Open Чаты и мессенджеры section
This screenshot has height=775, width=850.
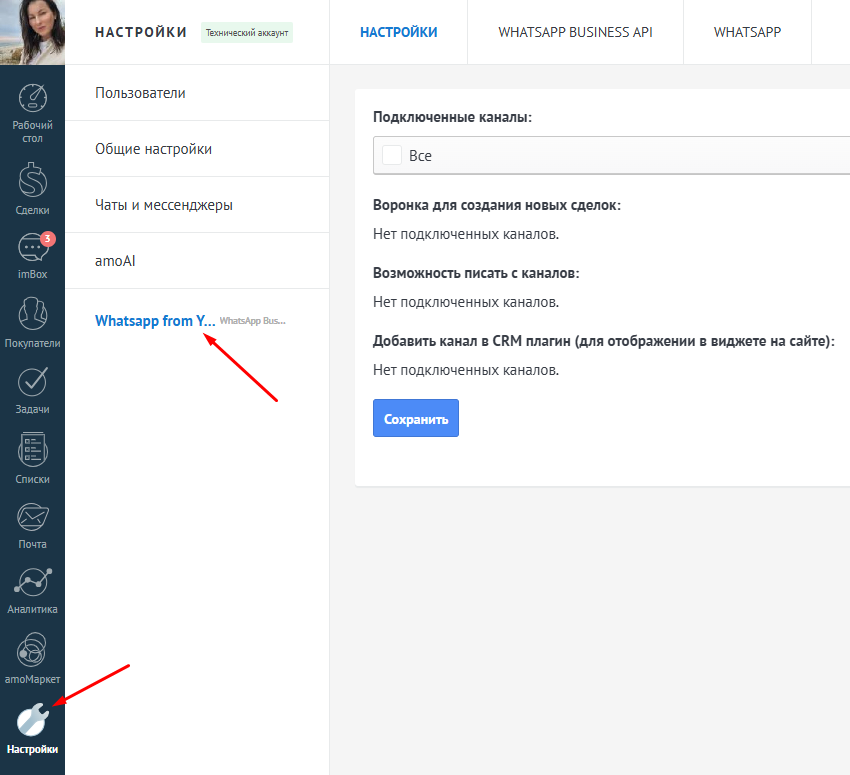pyautogui.click(x=164, y=205)
